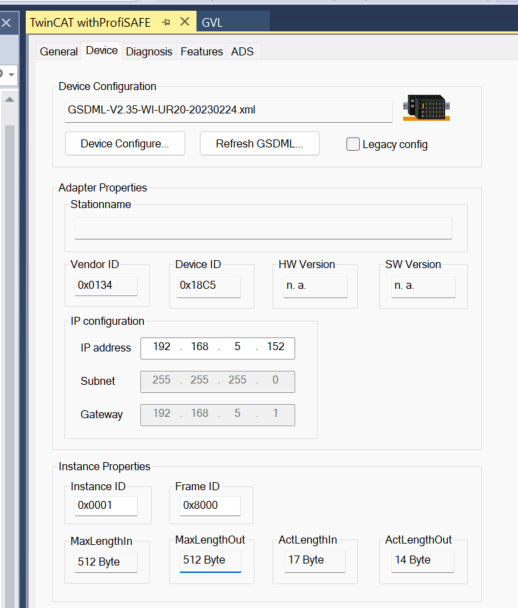Open the Diagnosis tab
518x608 pixels.
coord(149,52)
